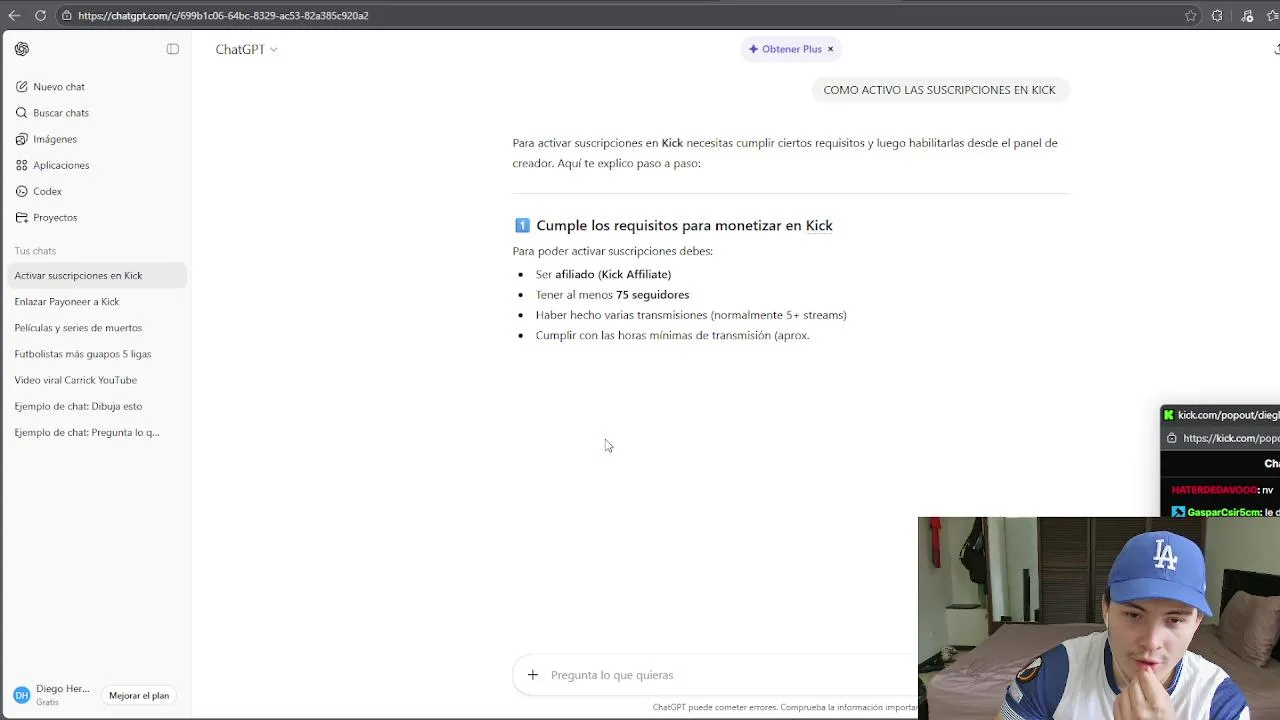Click the Aplicaciones grid icon
Image resolution: width=1280 pixels, height=720 pixels.
click(x=22, y=165)
